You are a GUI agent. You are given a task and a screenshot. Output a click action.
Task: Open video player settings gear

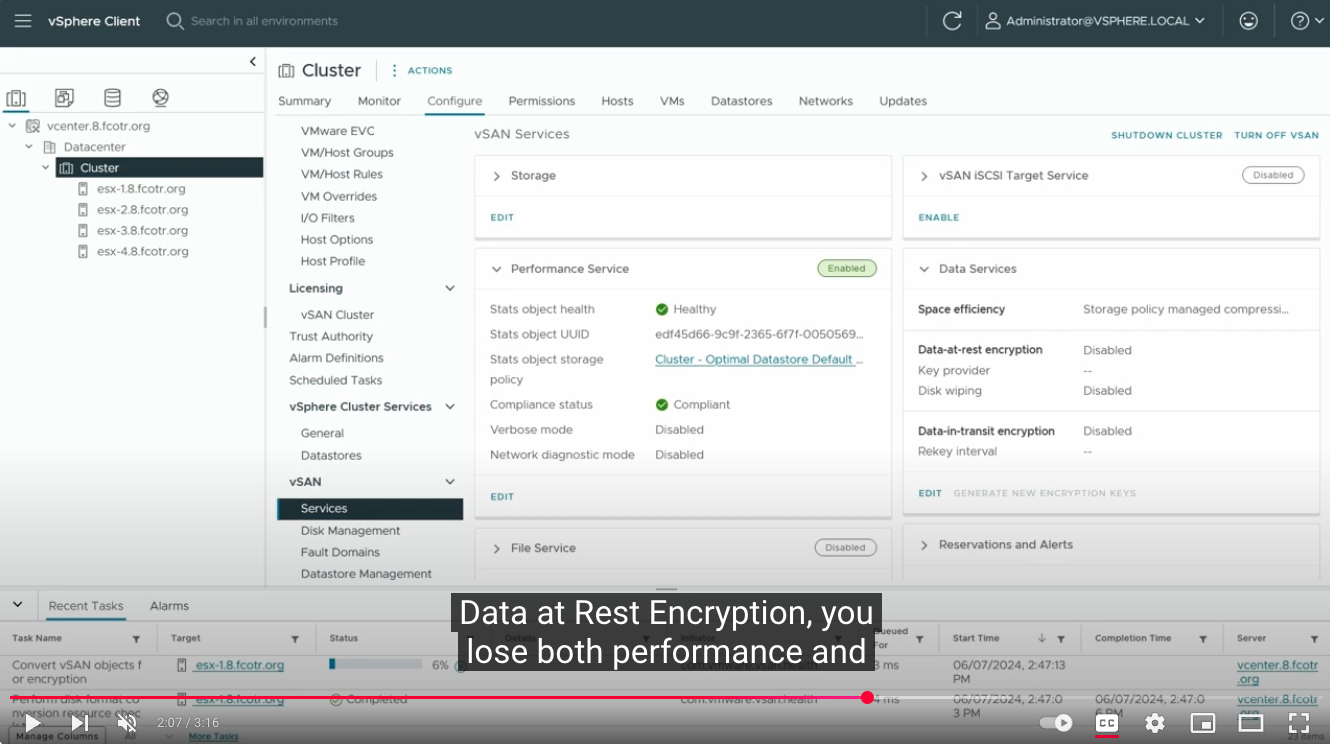(x=1155, y=723)
